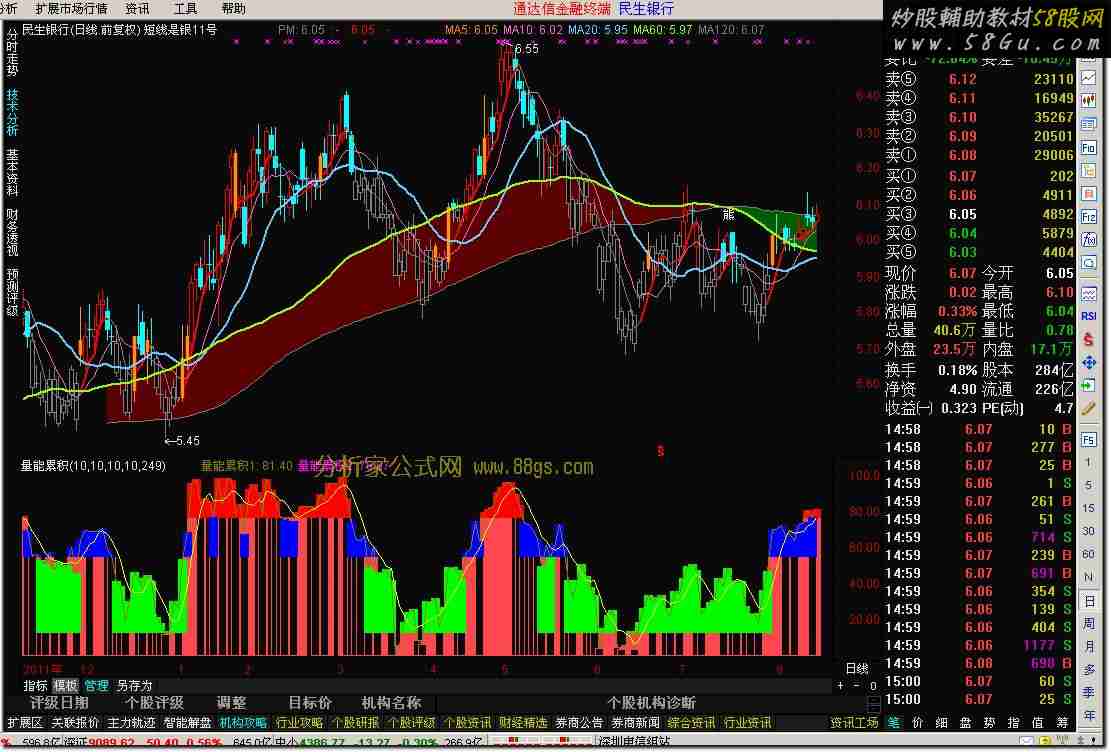This screenshot has width=1111, height=752.
Task: Open the 智能解盘 bottom tab
Action: tap(188, 723)
